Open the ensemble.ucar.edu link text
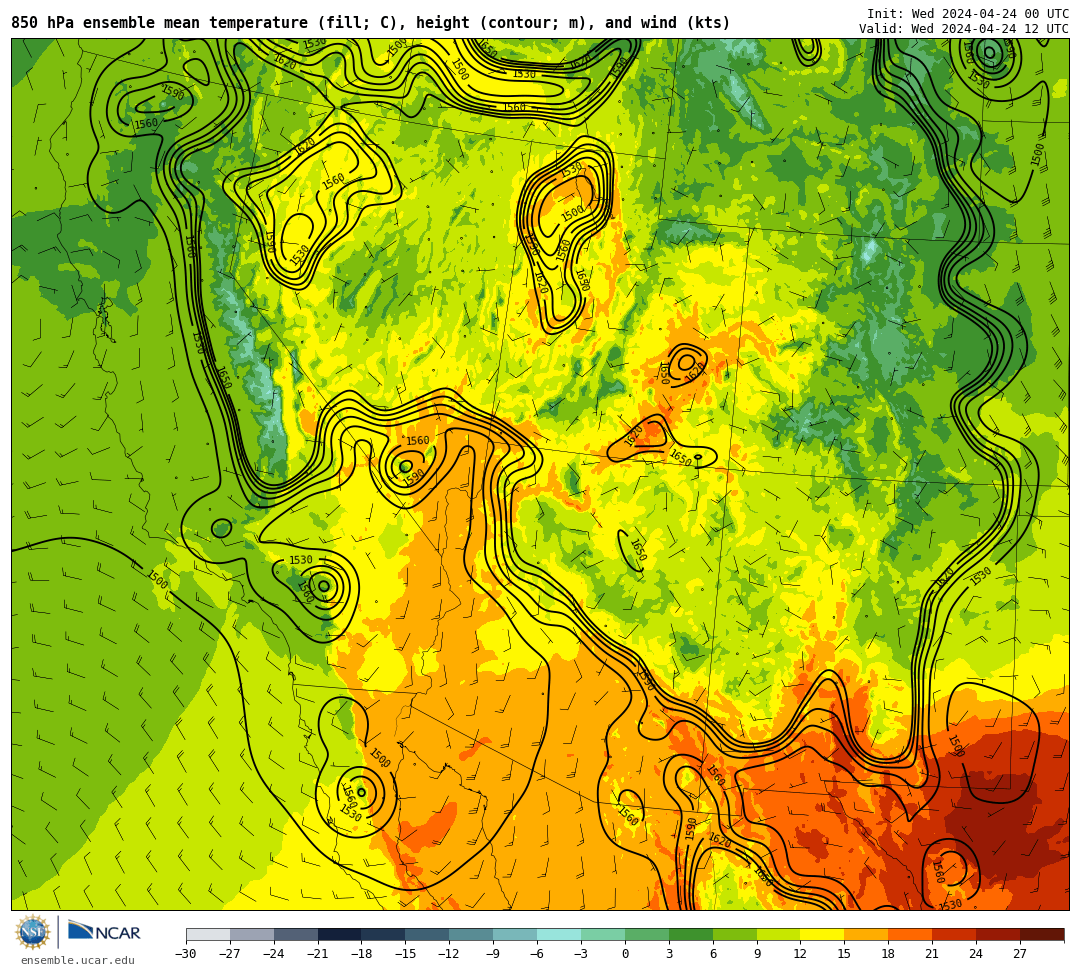Viewport: 1080px width, 973px height. [78, 960]
